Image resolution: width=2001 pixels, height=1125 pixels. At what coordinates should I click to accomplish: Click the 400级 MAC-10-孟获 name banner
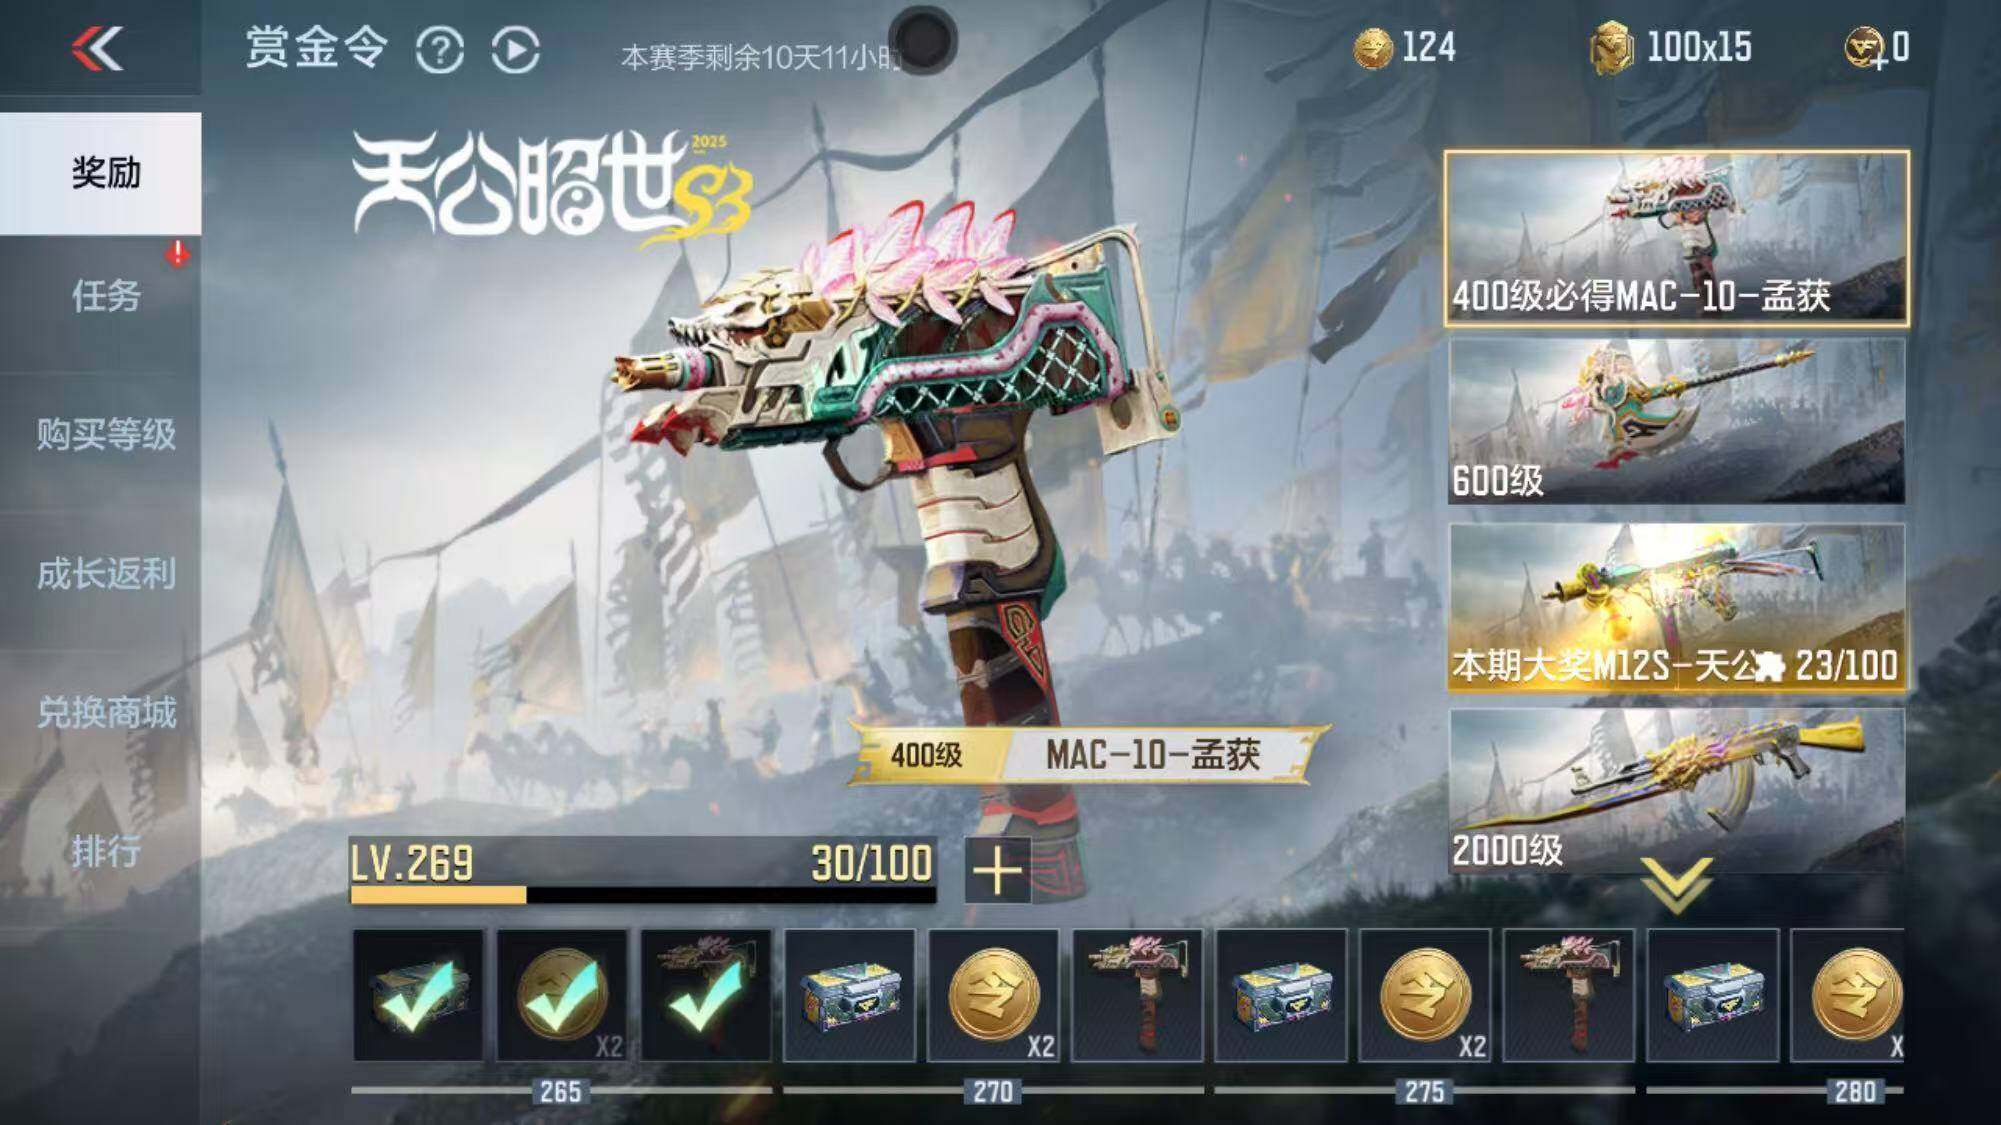(x=1088, y=755)
